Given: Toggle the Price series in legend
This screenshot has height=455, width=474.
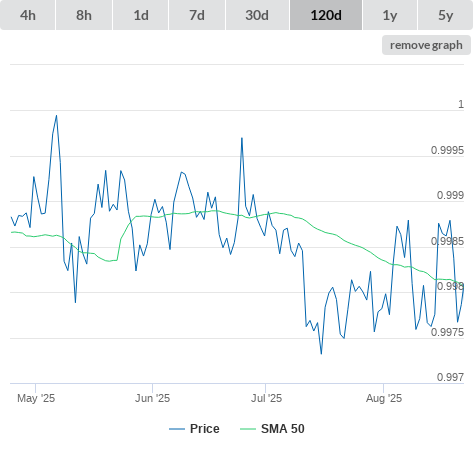Looking at the screenshot, I should [x=204, y=429].
